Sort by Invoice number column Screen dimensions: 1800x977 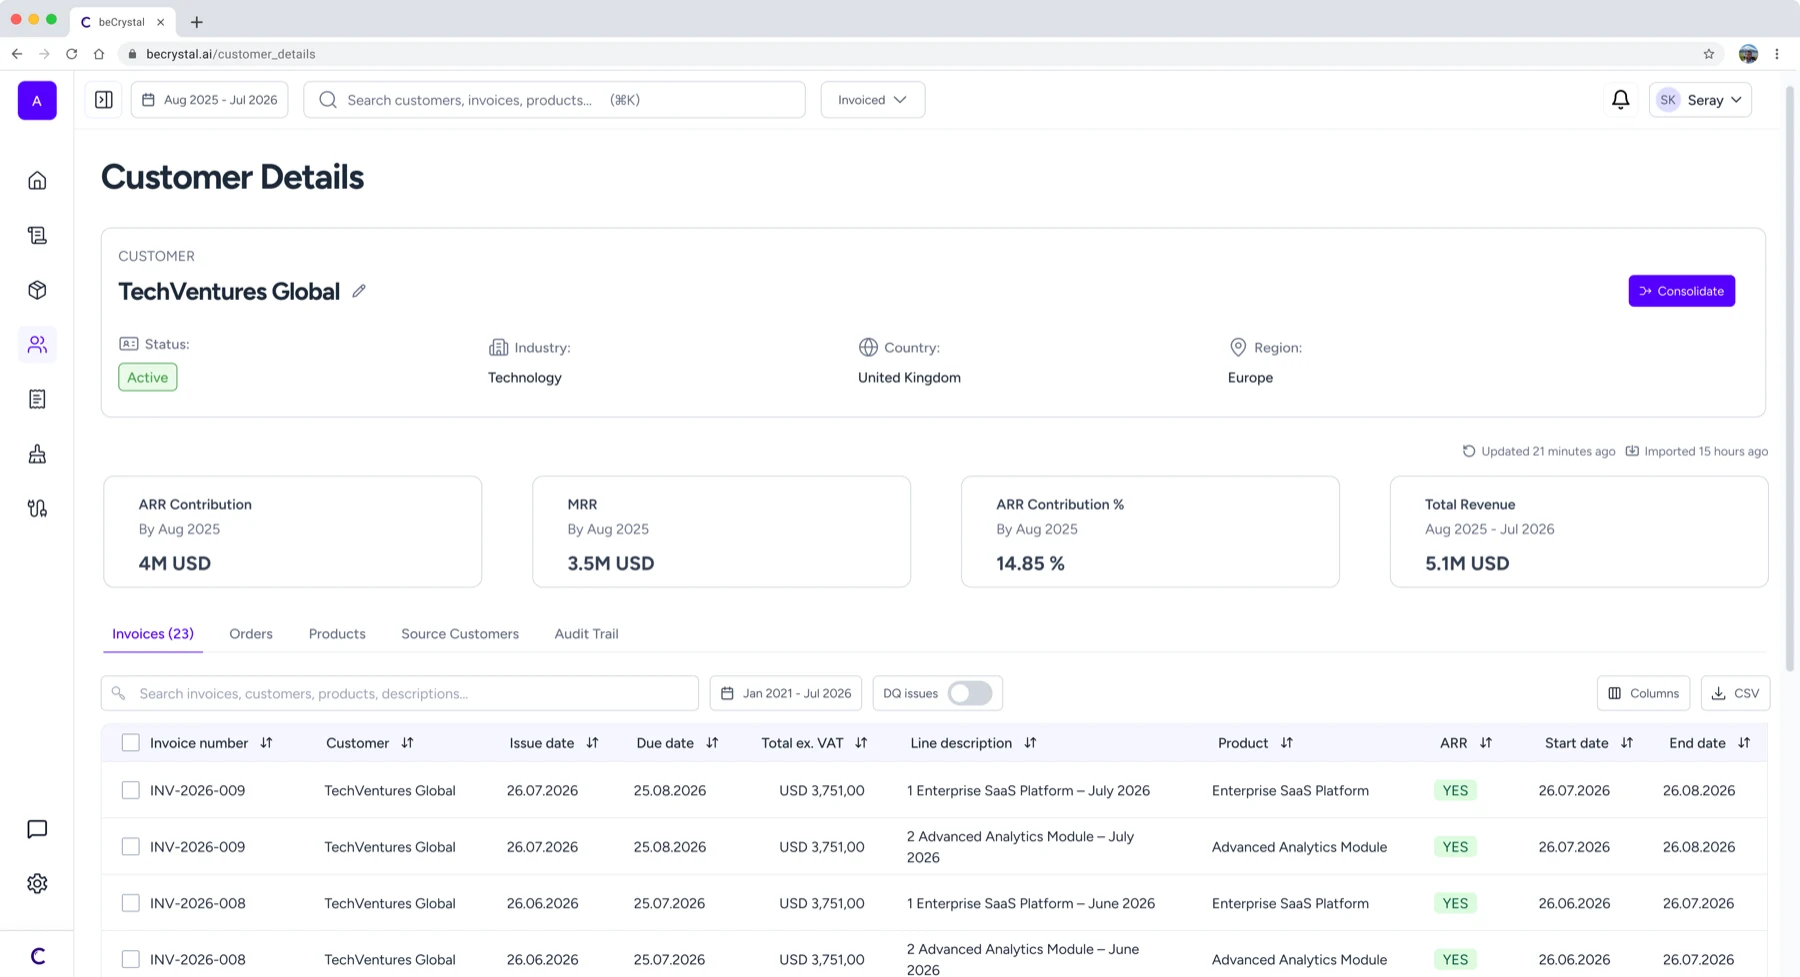click(266, 743)
